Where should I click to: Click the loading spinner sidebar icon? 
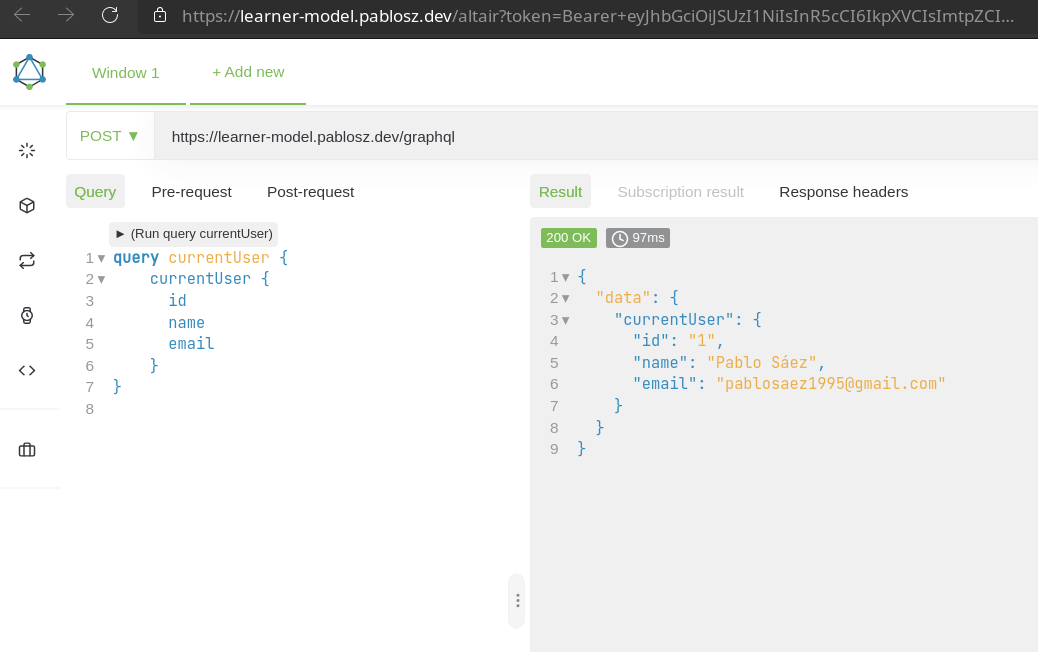[27, 150]
